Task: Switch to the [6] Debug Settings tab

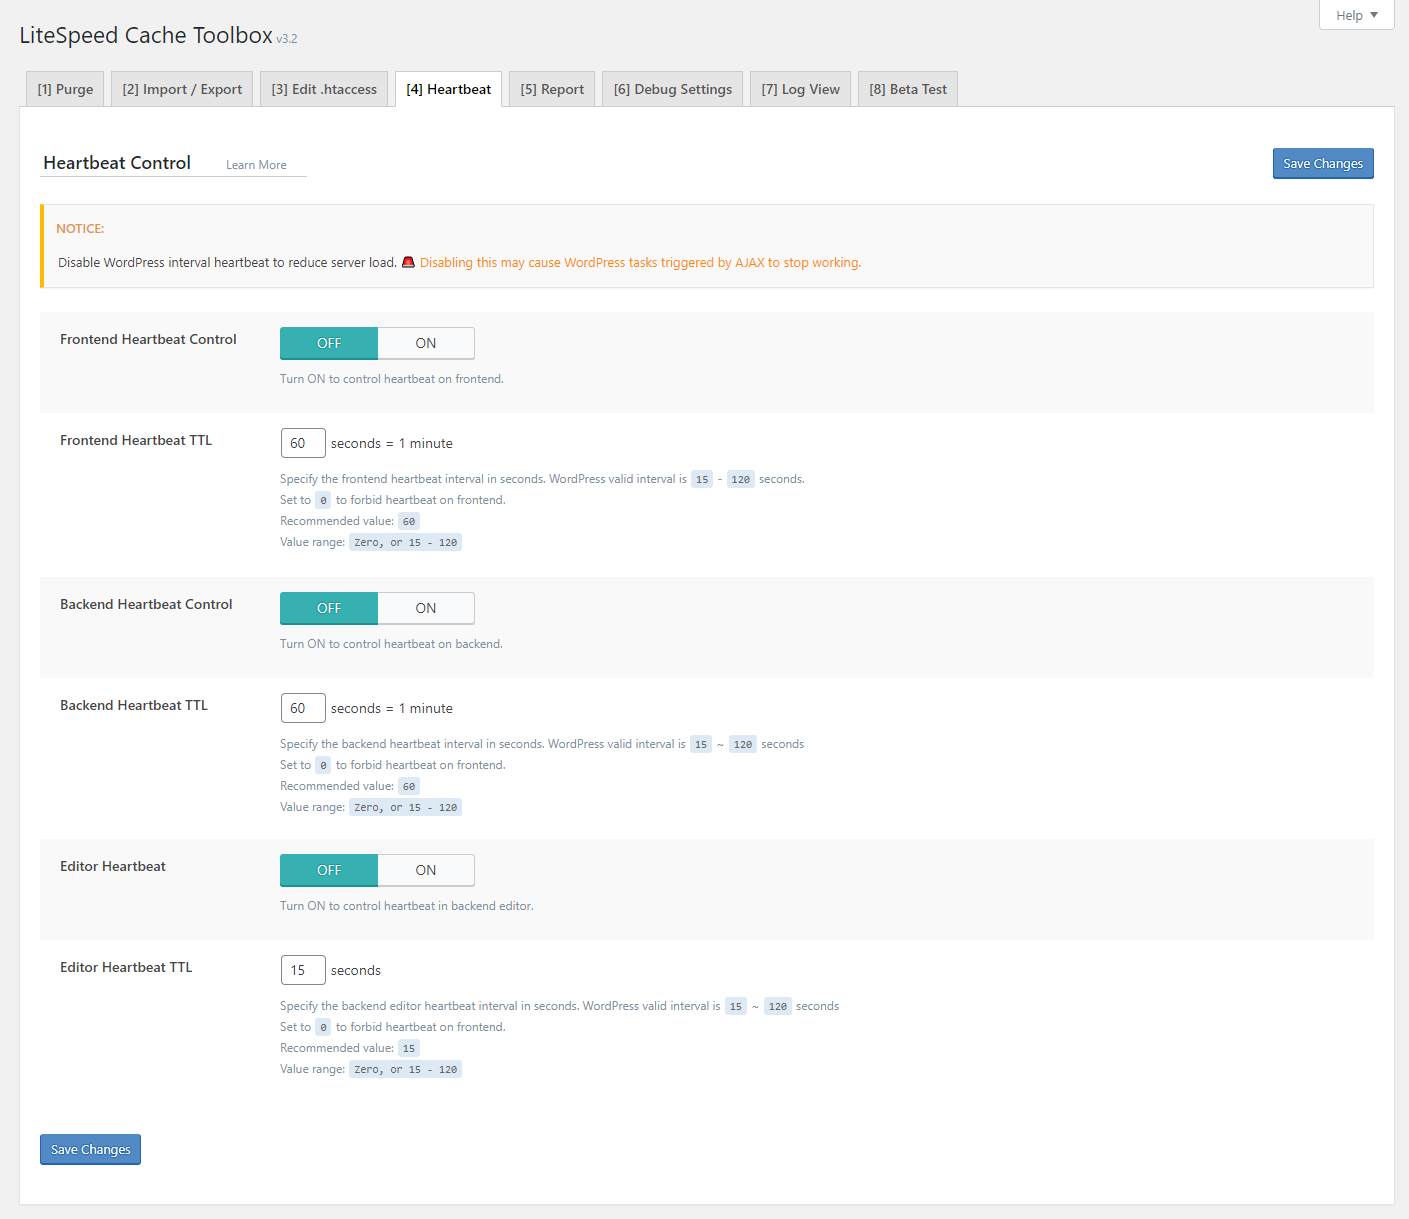Action: click(672, 89)
